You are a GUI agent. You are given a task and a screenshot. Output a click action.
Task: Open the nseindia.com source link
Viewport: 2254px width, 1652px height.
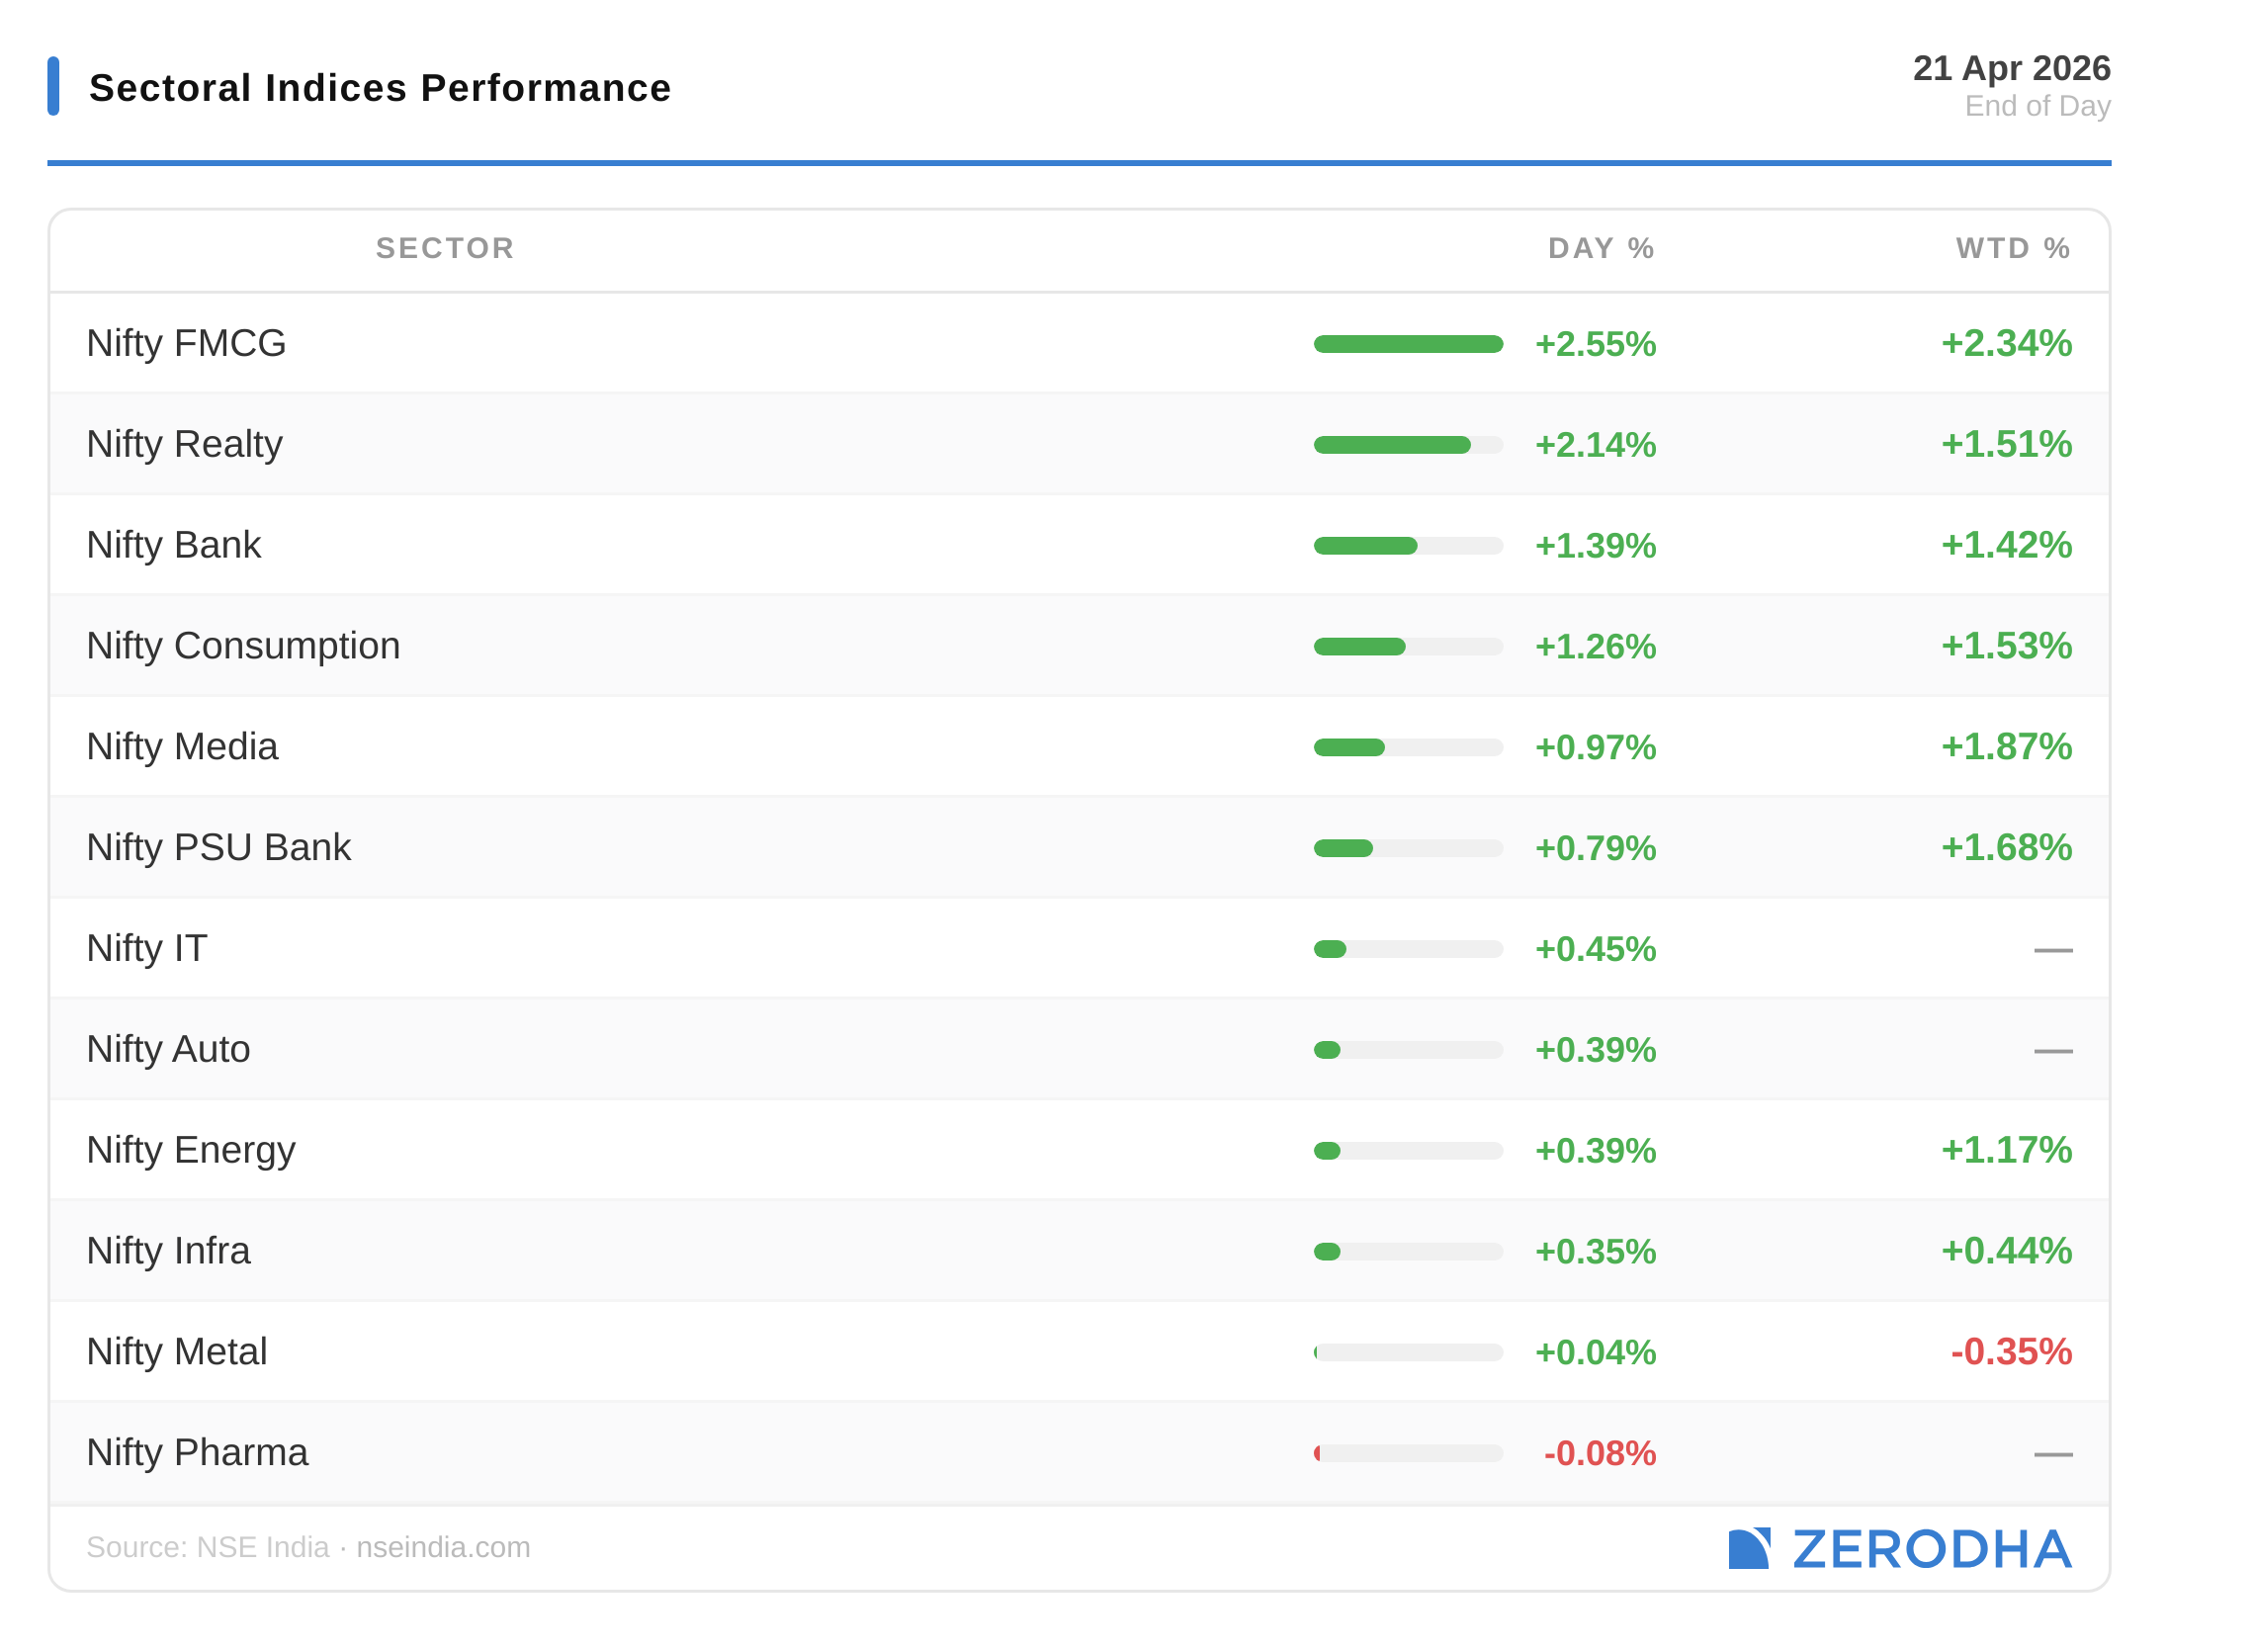[443, 1547]
